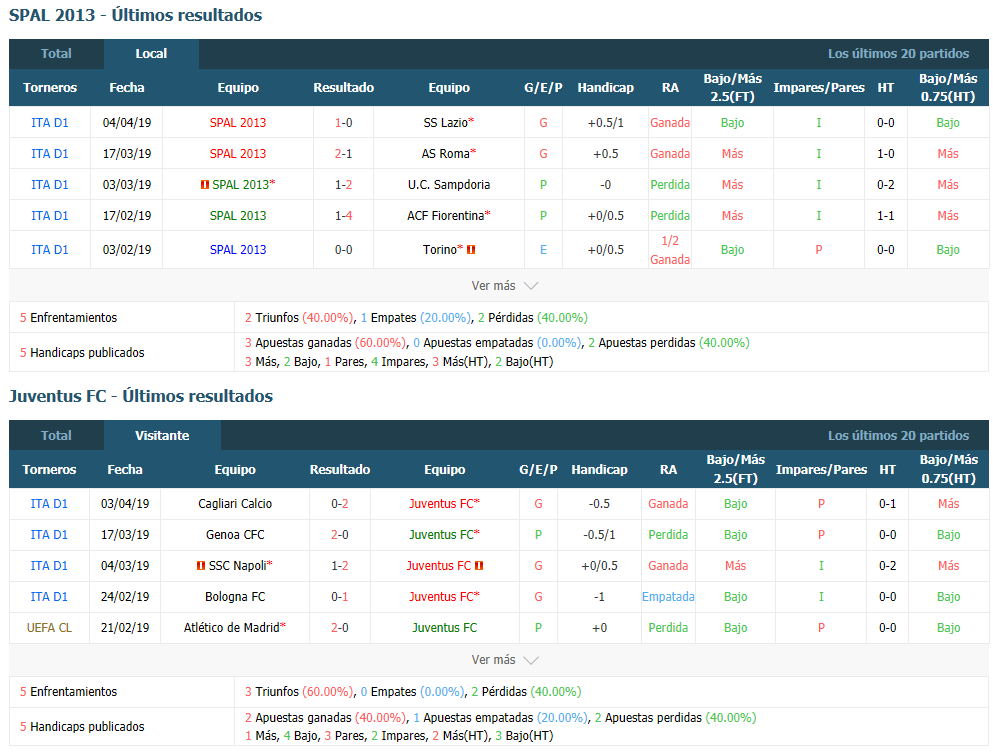Expand Ver más under the Juventus FC results
Image resolution: width=993 pixels, height=753 pixels.
pyautogui.click(x=504, y=660)
